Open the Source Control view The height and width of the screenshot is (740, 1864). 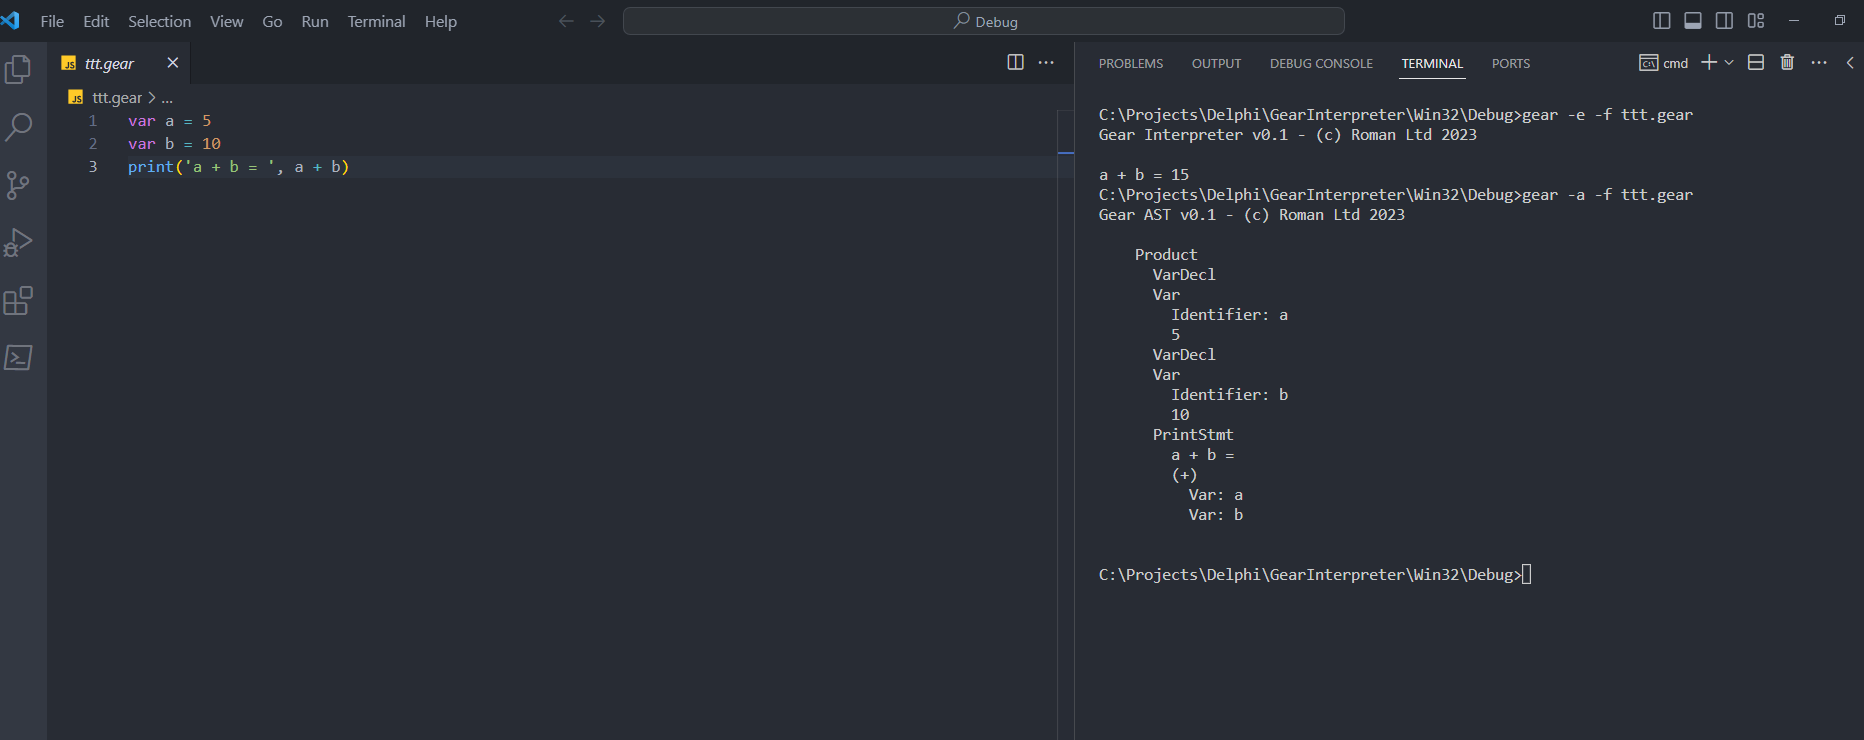(18, 185)
